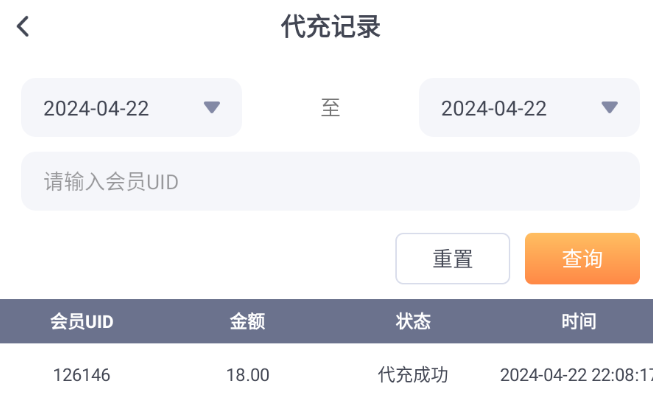Image resolution: width=653 pixels, height=402 pixels.
Task: Select the 金额 column header
Action: [247, 321]
